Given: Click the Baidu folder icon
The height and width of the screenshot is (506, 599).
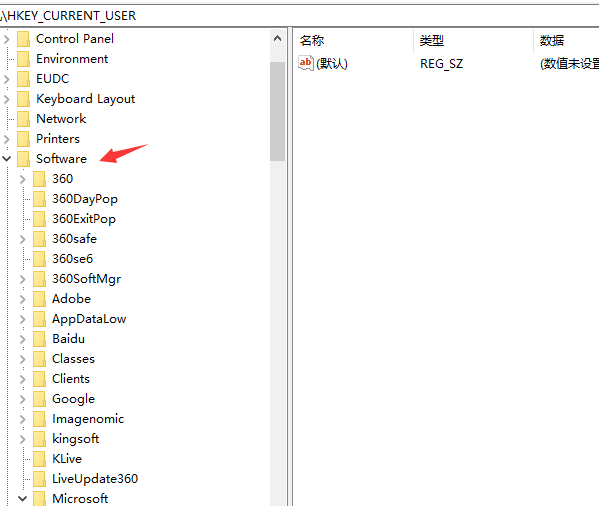Looking at the screenshot, I should [x=39, y=339].
